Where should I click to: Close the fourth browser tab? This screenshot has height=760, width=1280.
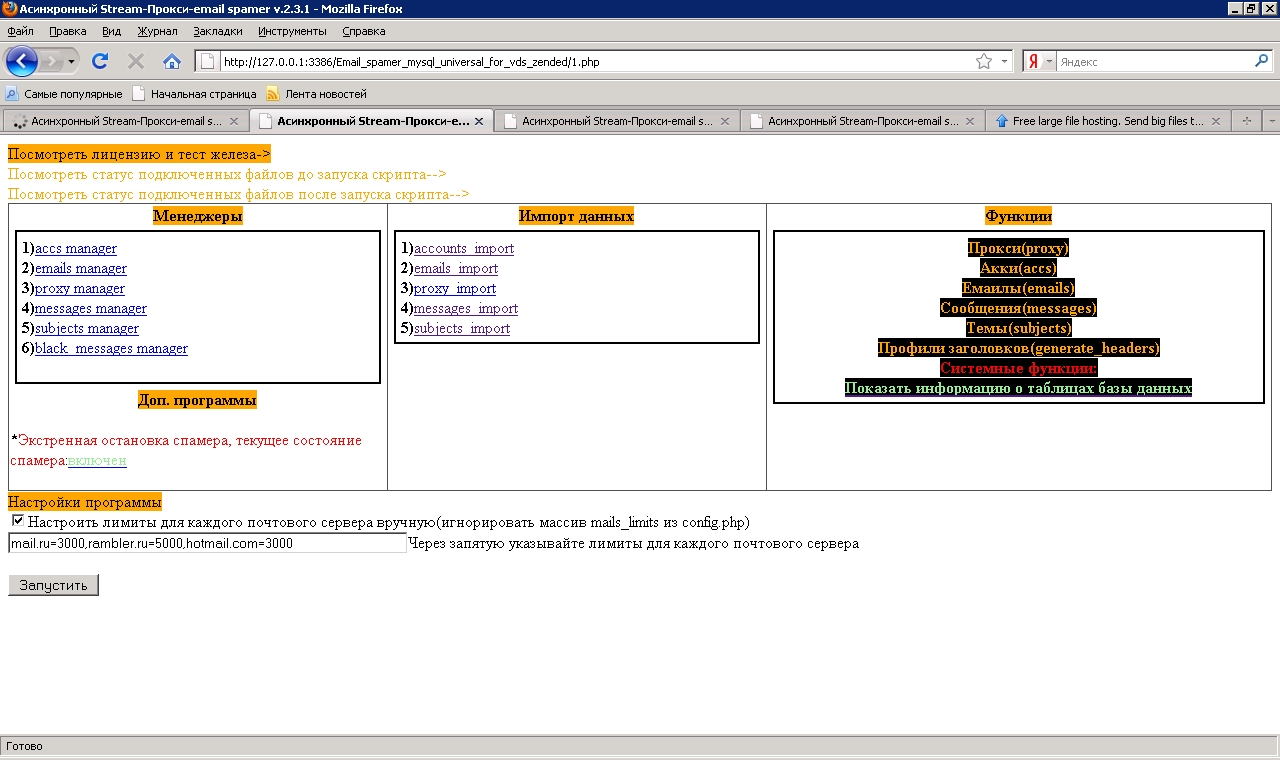971,121
